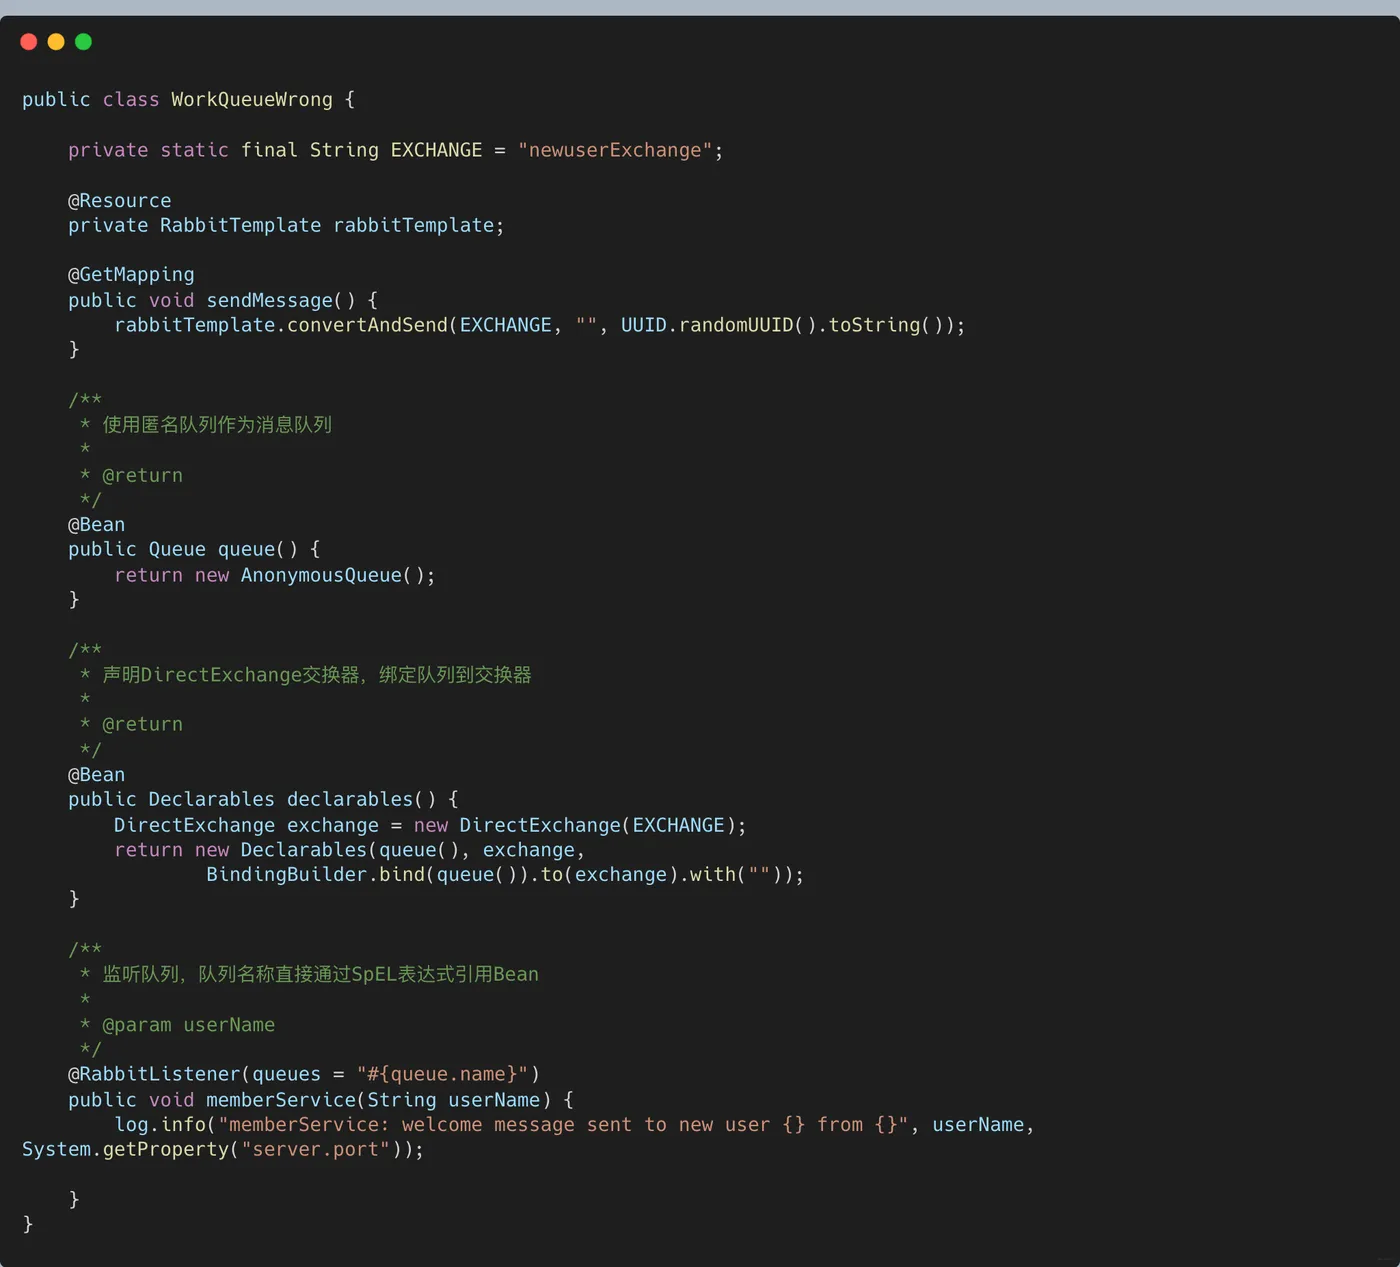1400x1267 pixels.
Task: Select the class name WorkQueueWrong
Action: coord(252,100)
